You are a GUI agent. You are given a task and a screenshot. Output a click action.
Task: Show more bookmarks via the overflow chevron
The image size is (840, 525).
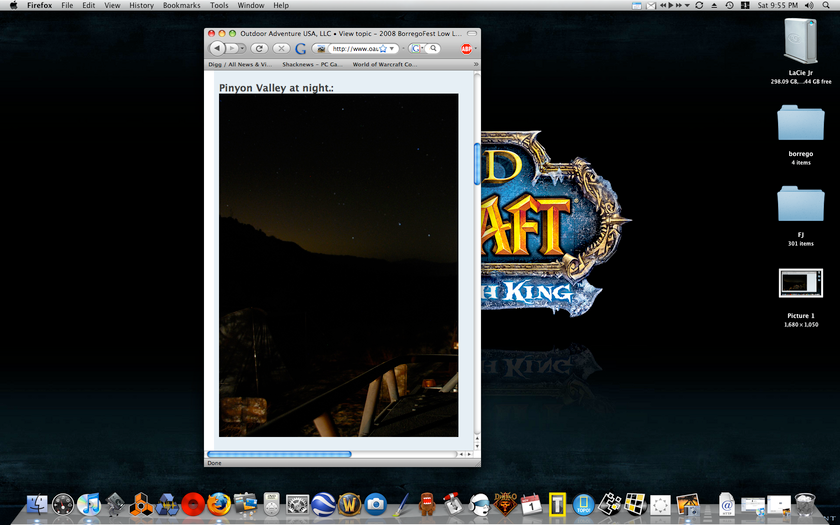pyautogui.click(x=476, y=64)
